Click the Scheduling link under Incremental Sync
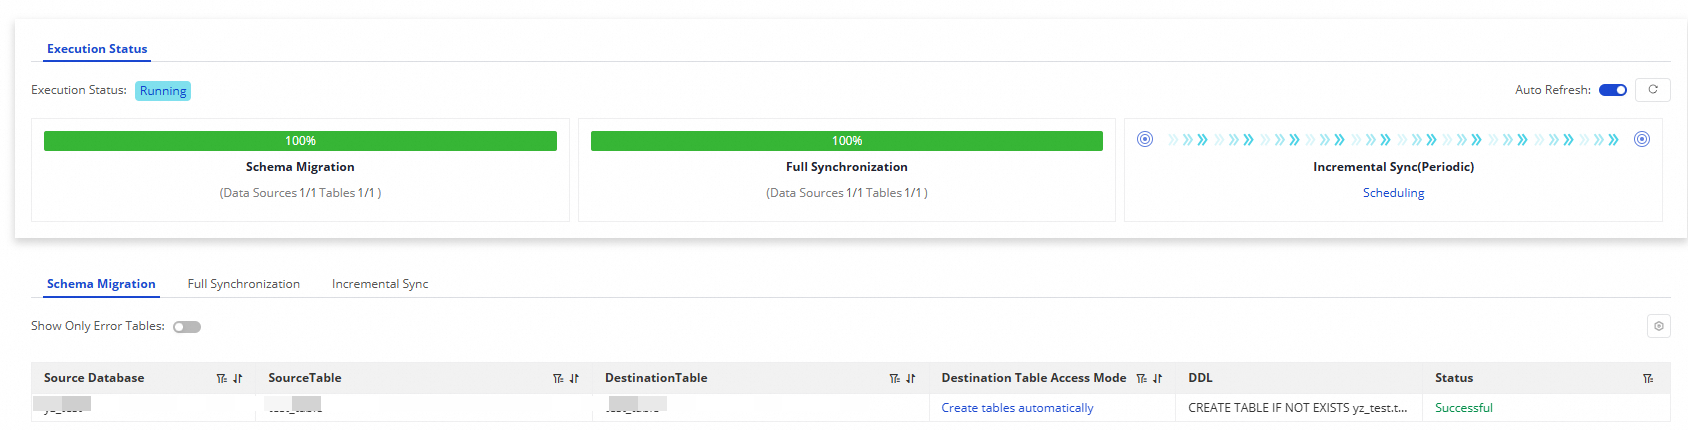Viewport: 1688px width, 430px height. pyautogui.click(x=1393, y=193)
